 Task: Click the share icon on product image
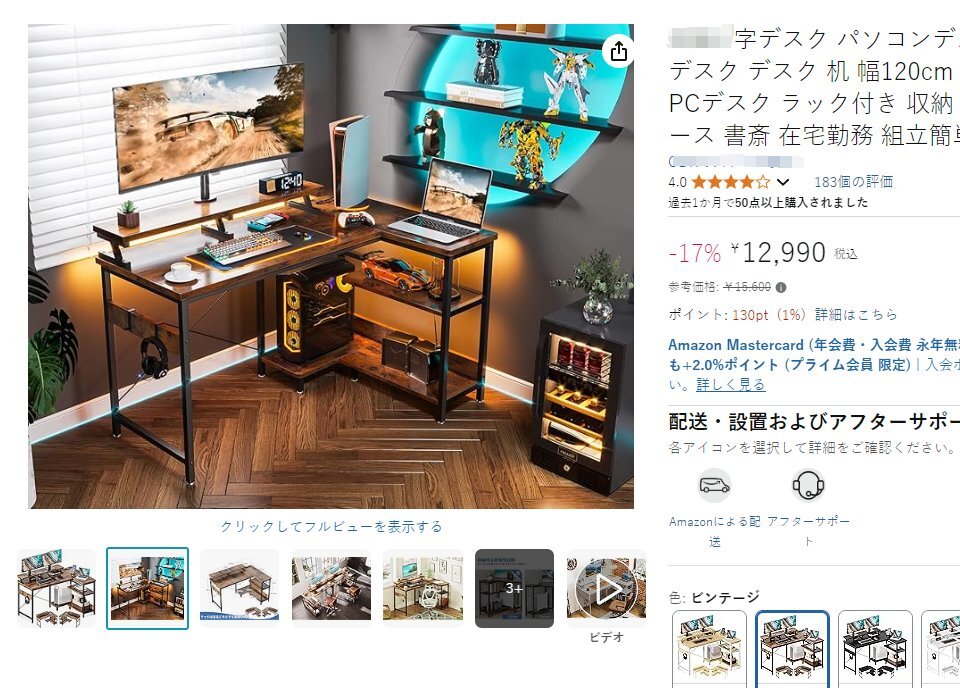618,51
